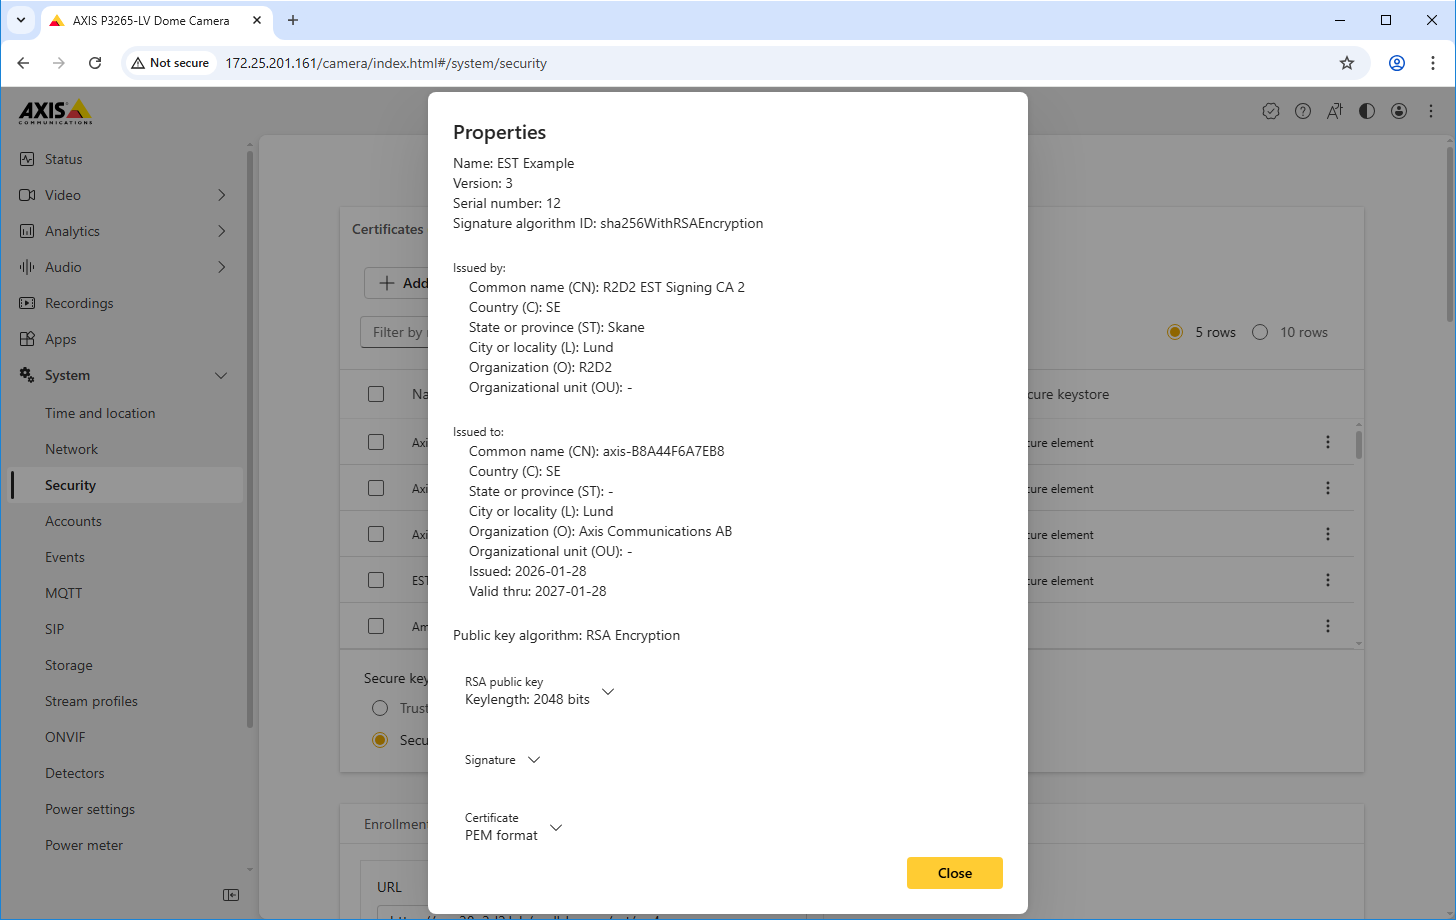Image resolution: width=1456 pixels, height=920 pixels.
Task: Select the 10 rows radio button
Action: [1260, 332]
